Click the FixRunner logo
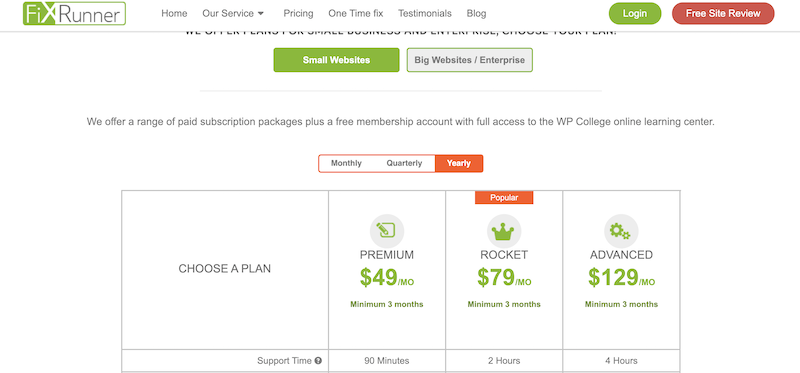This screenshot has width=800, height=373. [74, 14]
